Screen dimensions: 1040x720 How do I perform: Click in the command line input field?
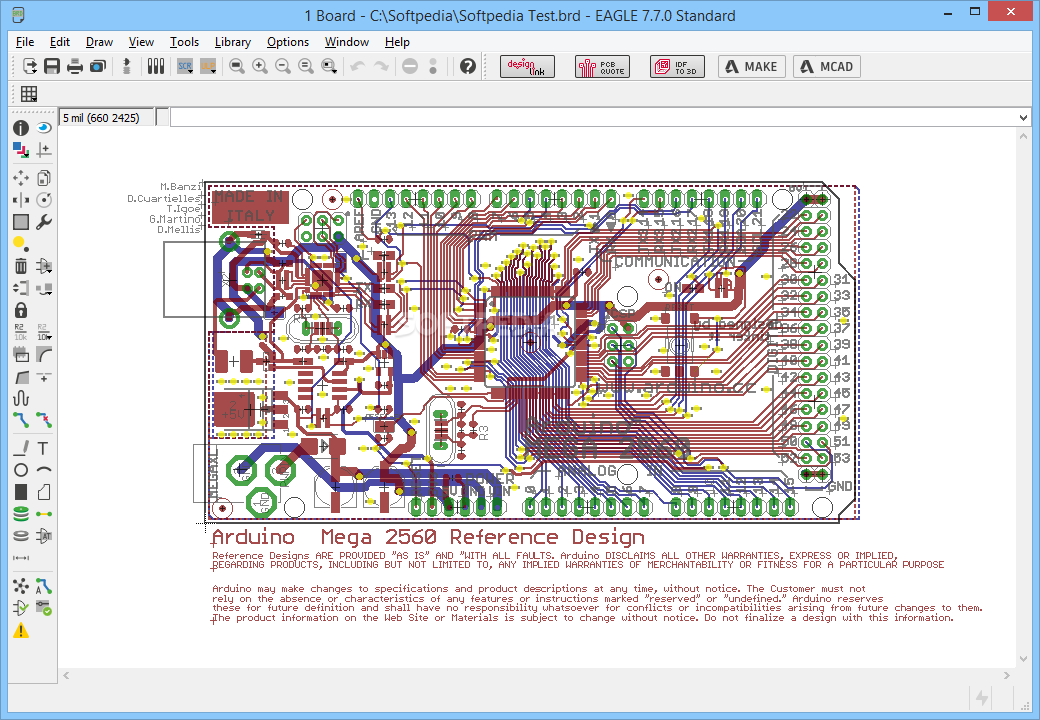point(593,118)
